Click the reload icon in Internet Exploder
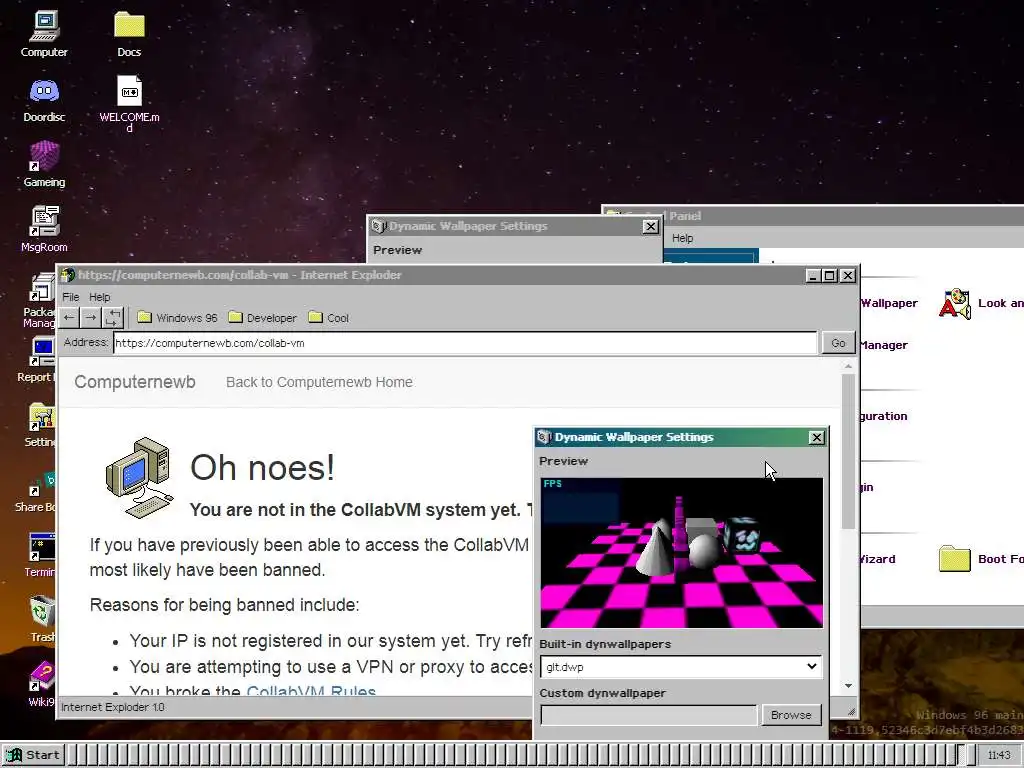 point(112,318)
